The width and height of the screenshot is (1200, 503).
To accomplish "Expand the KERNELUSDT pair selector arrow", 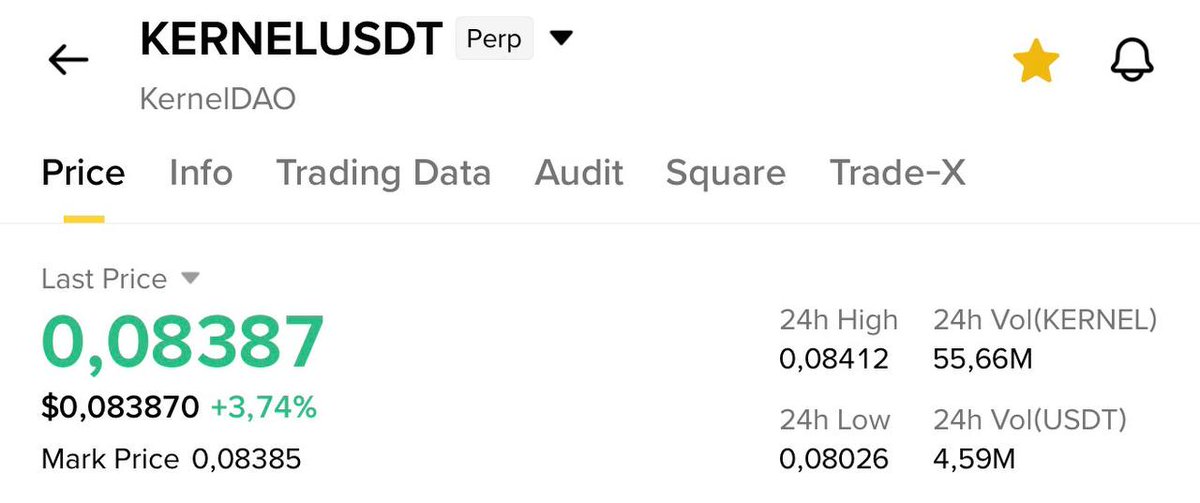I will (x=562, y=39).
